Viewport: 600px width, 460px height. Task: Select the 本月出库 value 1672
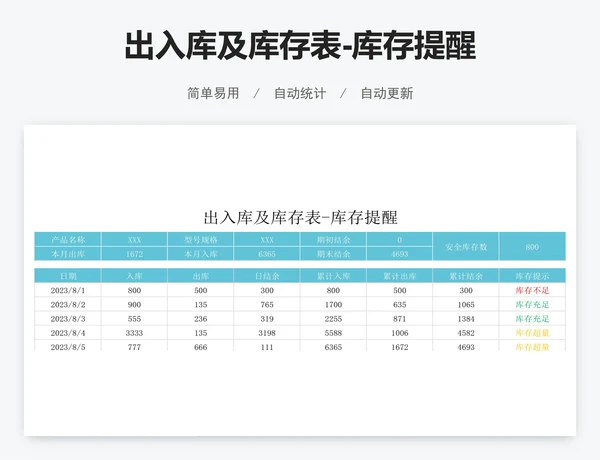[x=134, y=254]
